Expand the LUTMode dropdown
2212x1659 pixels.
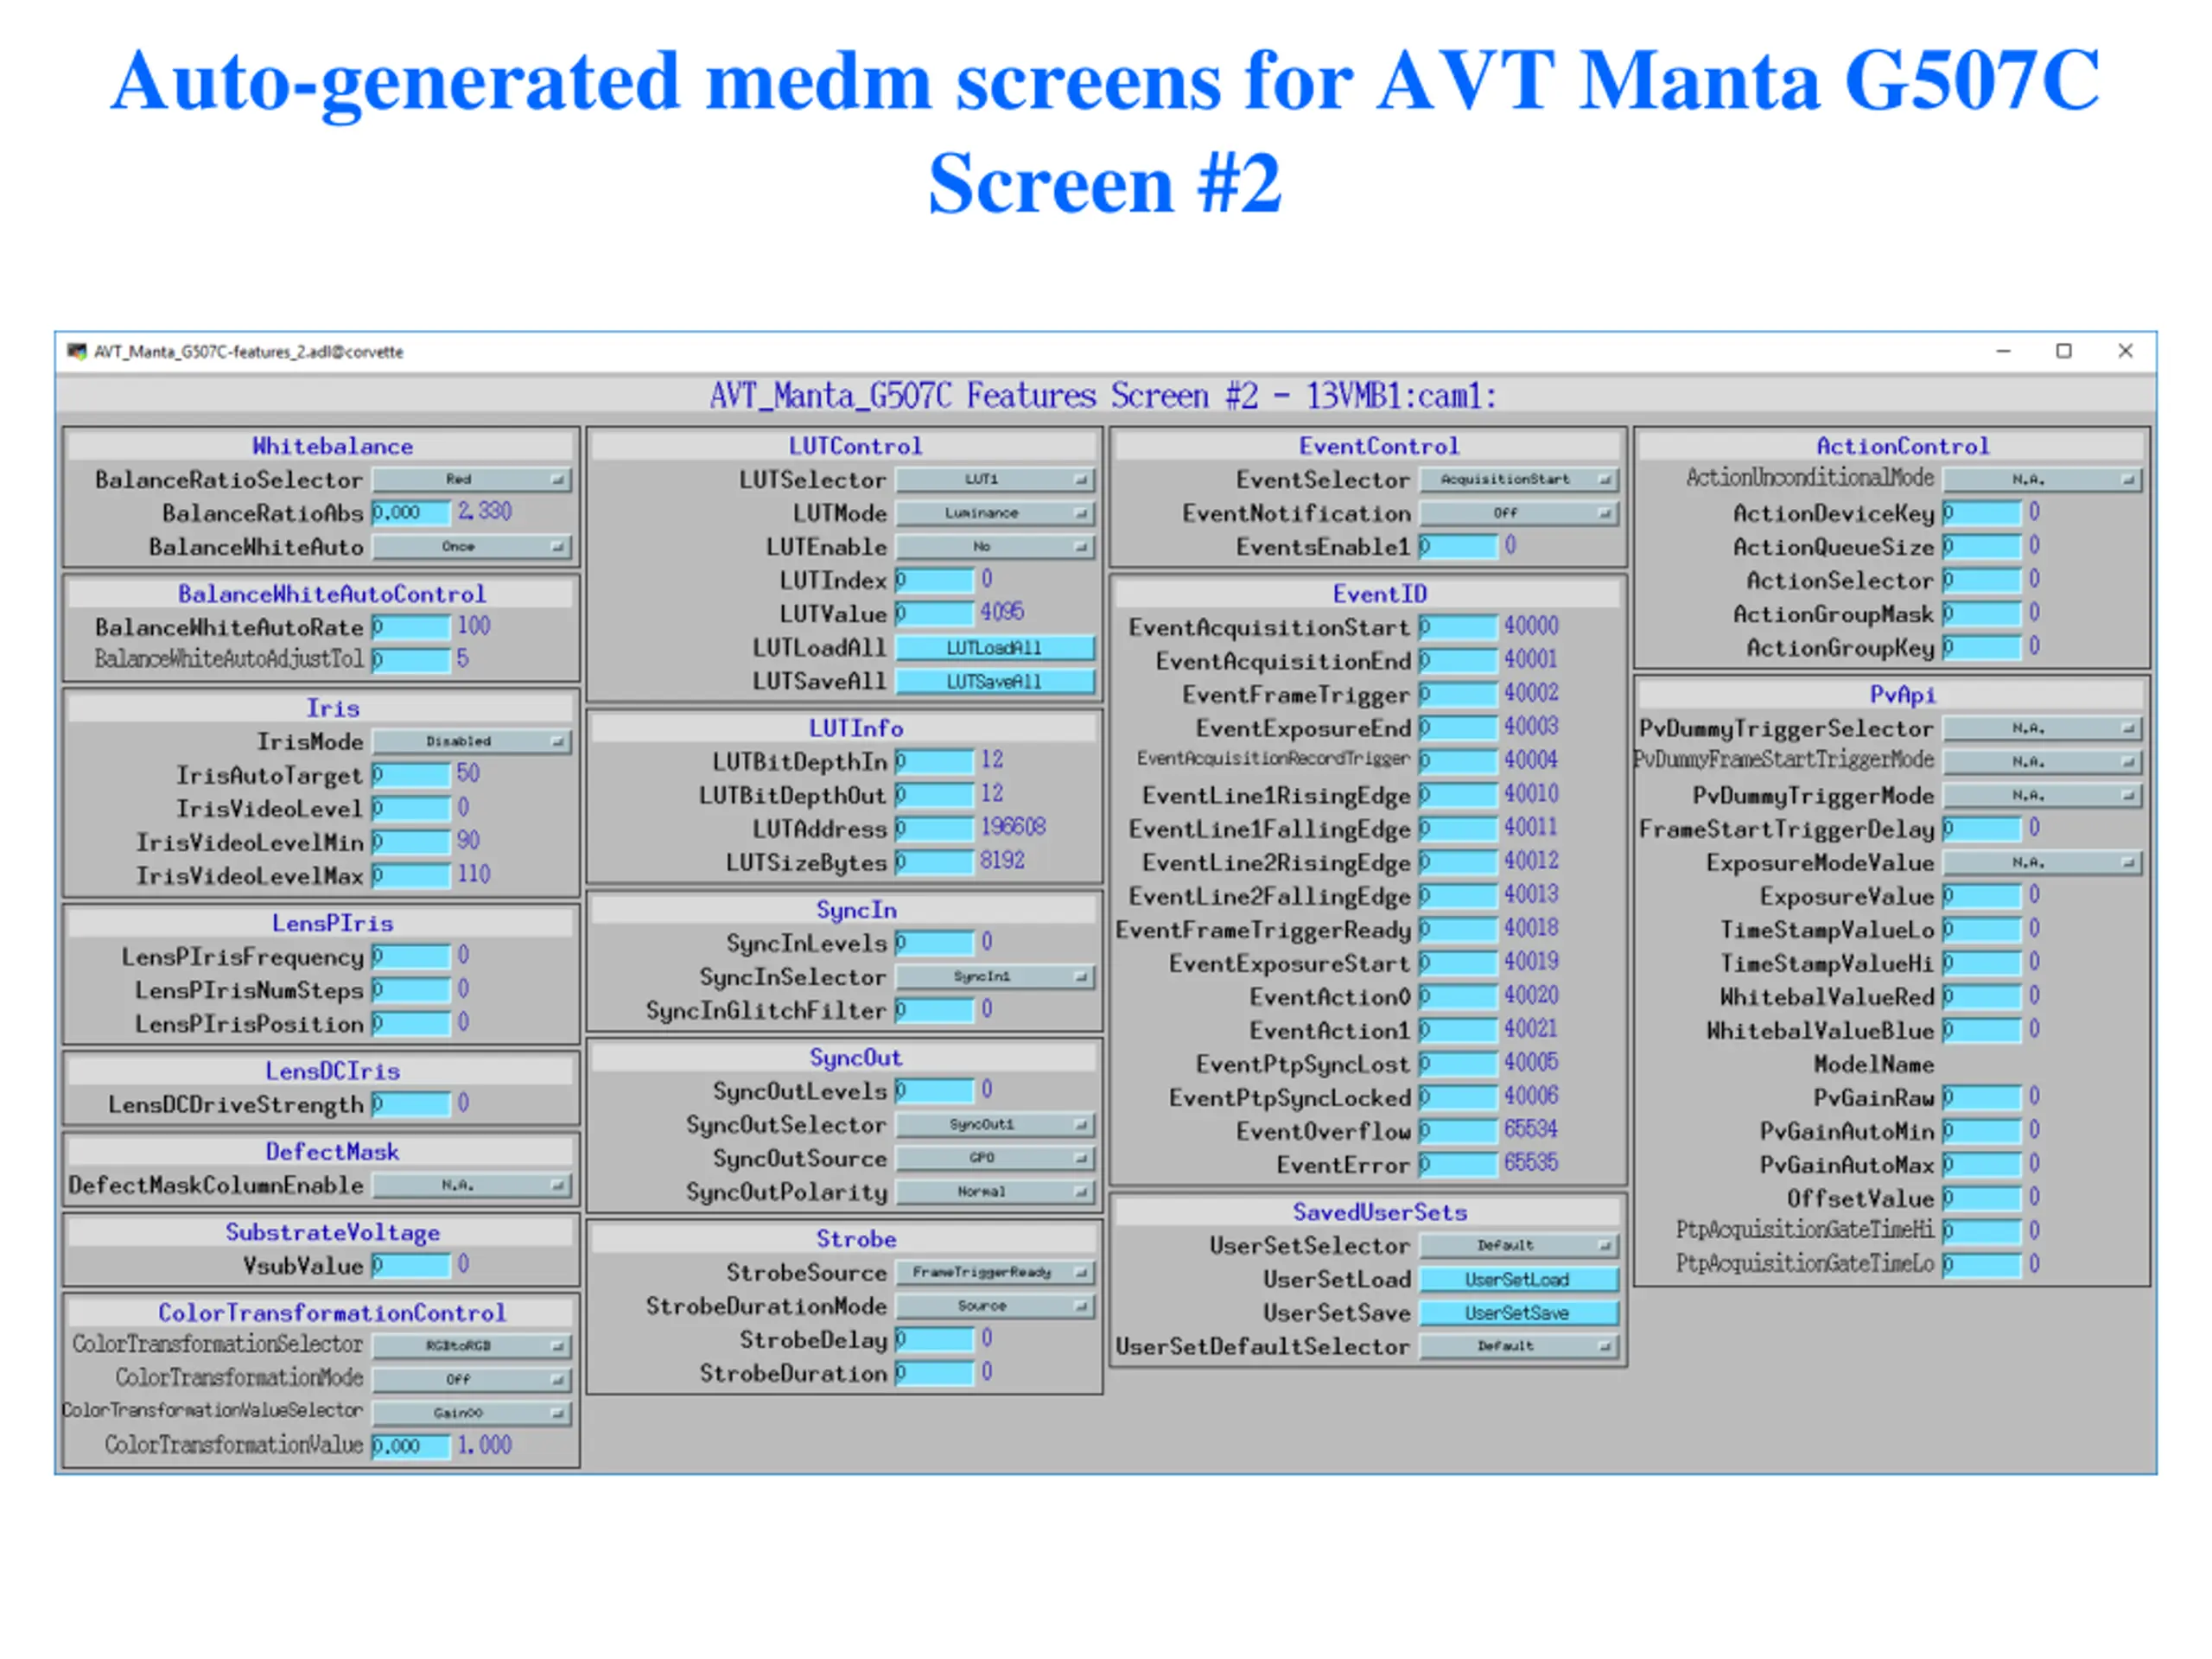(995, 513)
